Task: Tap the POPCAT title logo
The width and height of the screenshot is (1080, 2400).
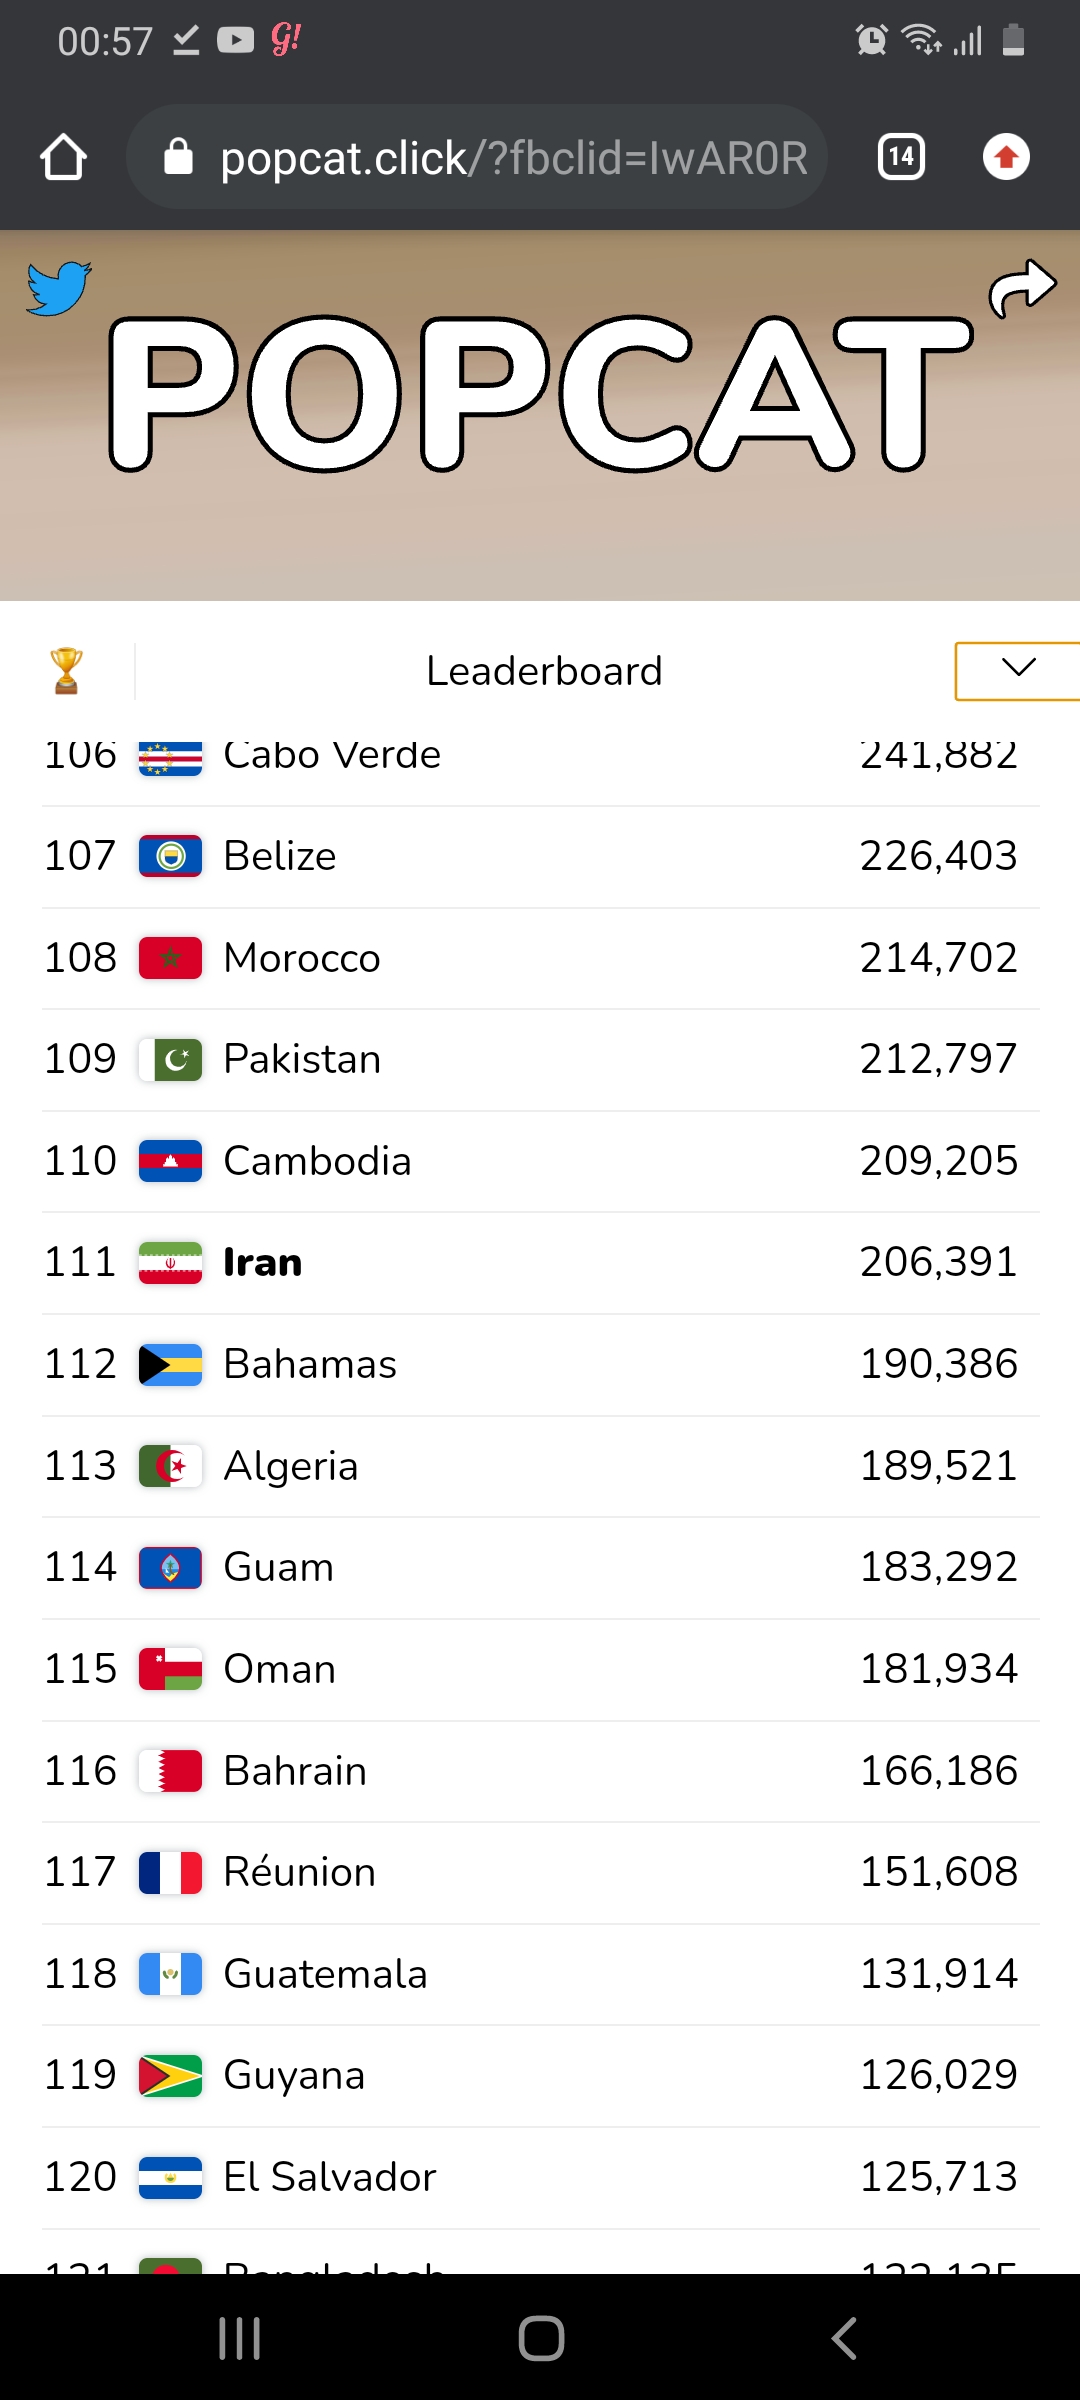Action: pos(540,393)
